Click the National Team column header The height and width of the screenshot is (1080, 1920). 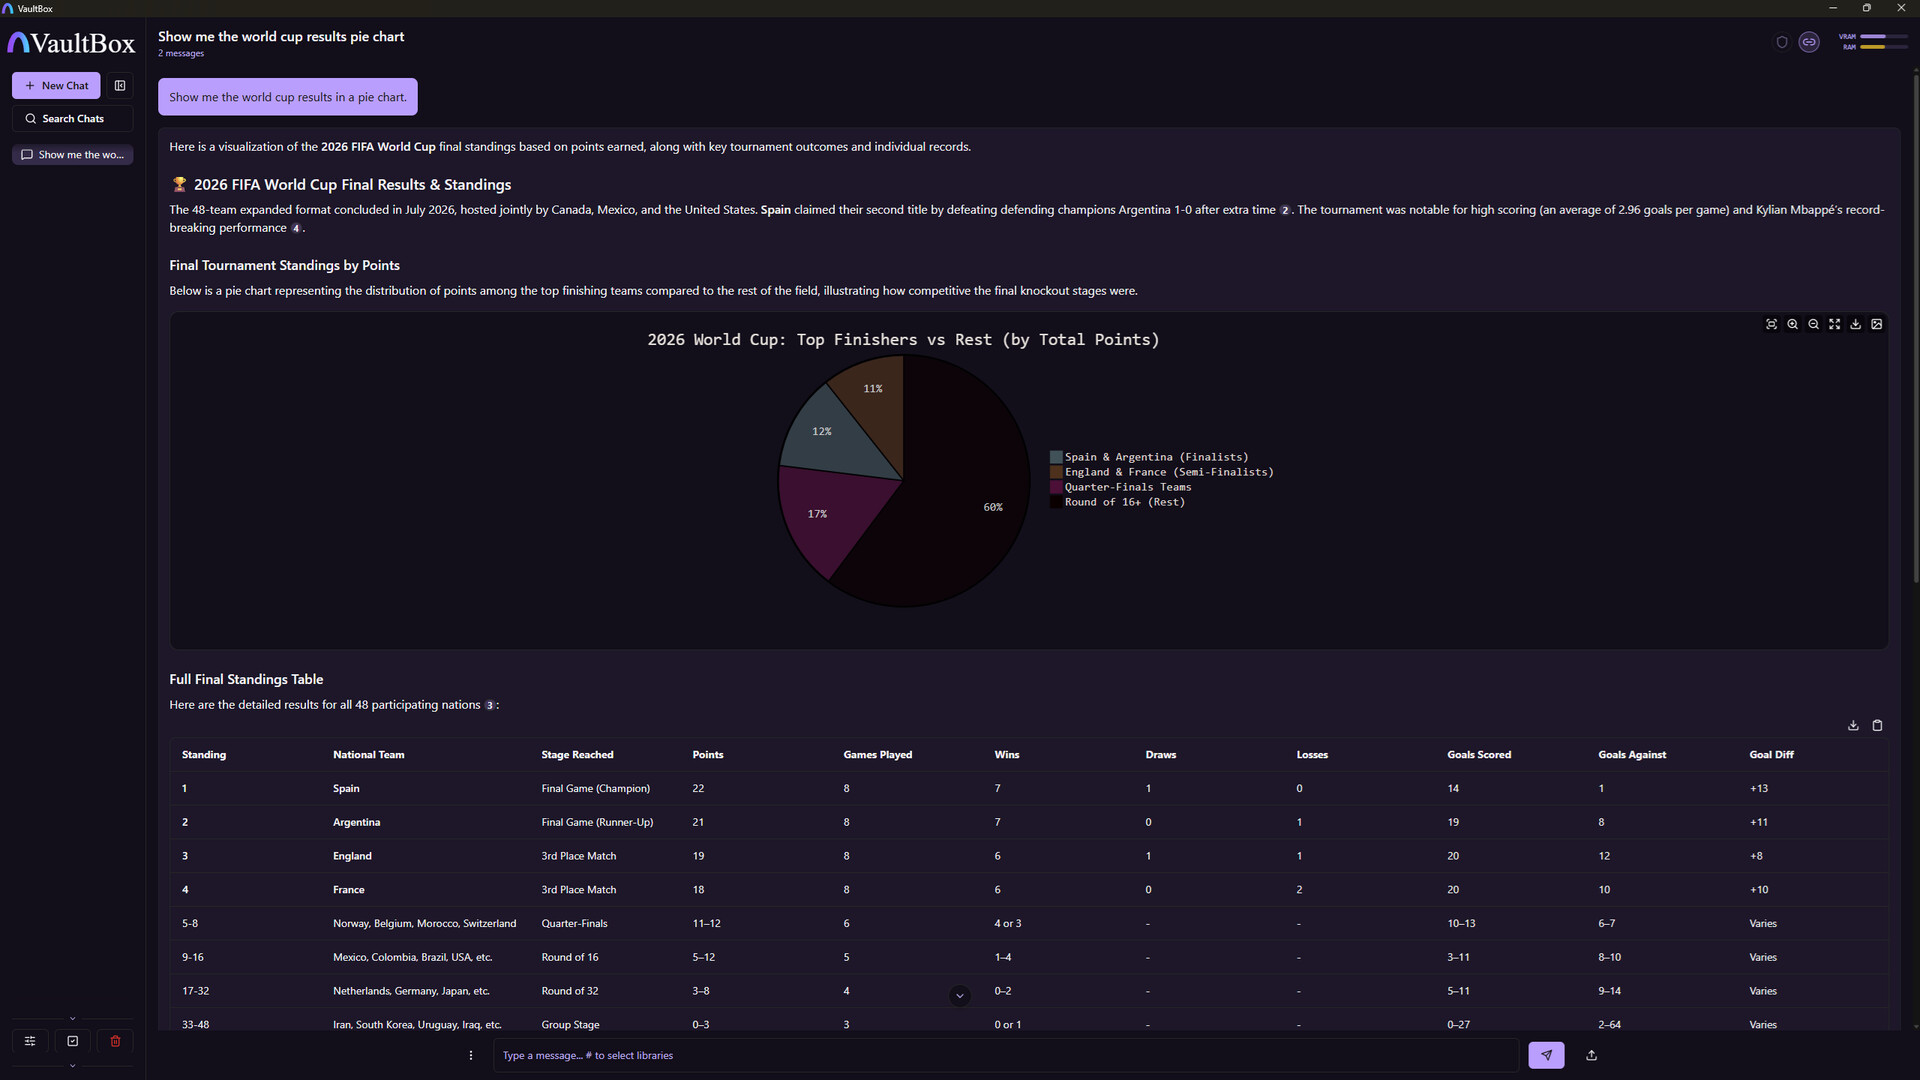369,755
